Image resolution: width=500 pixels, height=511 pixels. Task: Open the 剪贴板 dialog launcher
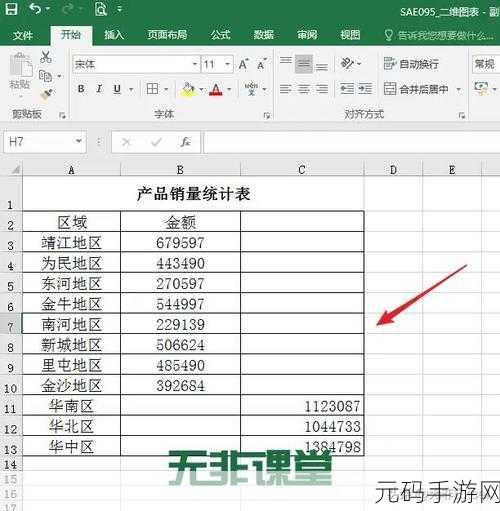coord(62,116)
